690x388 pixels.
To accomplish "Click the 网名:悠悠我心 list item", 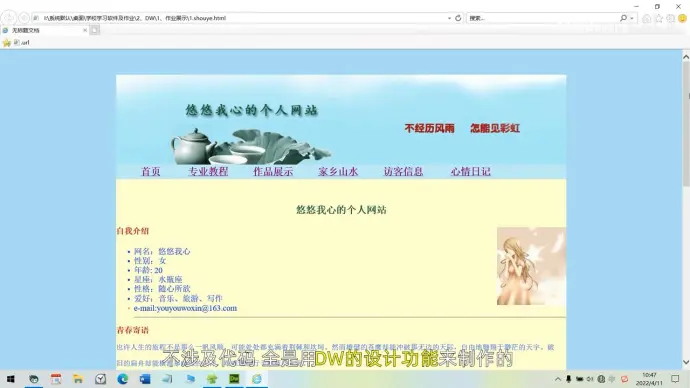I will pyautogui.click(x=162, y=252).
